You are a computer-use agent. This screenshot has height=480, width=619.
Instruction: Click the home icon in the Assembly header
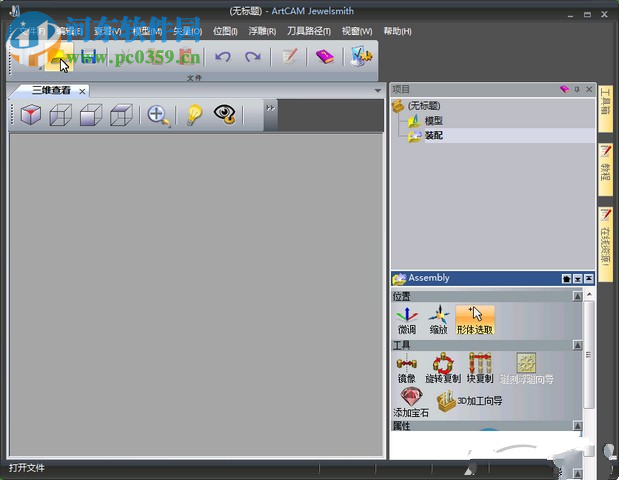coord(566,279)
